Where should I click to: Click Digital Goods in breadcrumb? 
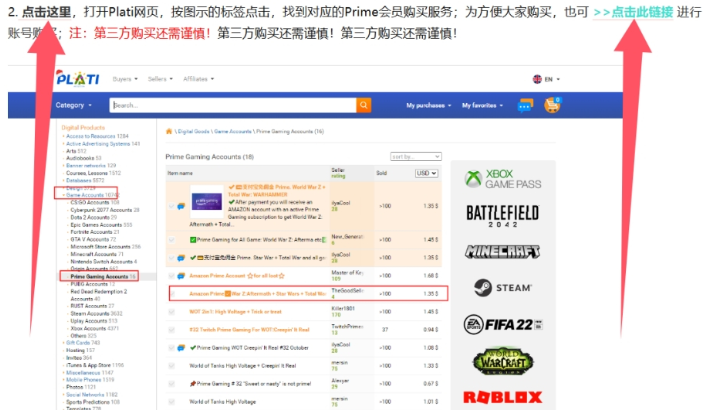pos(193,131)
